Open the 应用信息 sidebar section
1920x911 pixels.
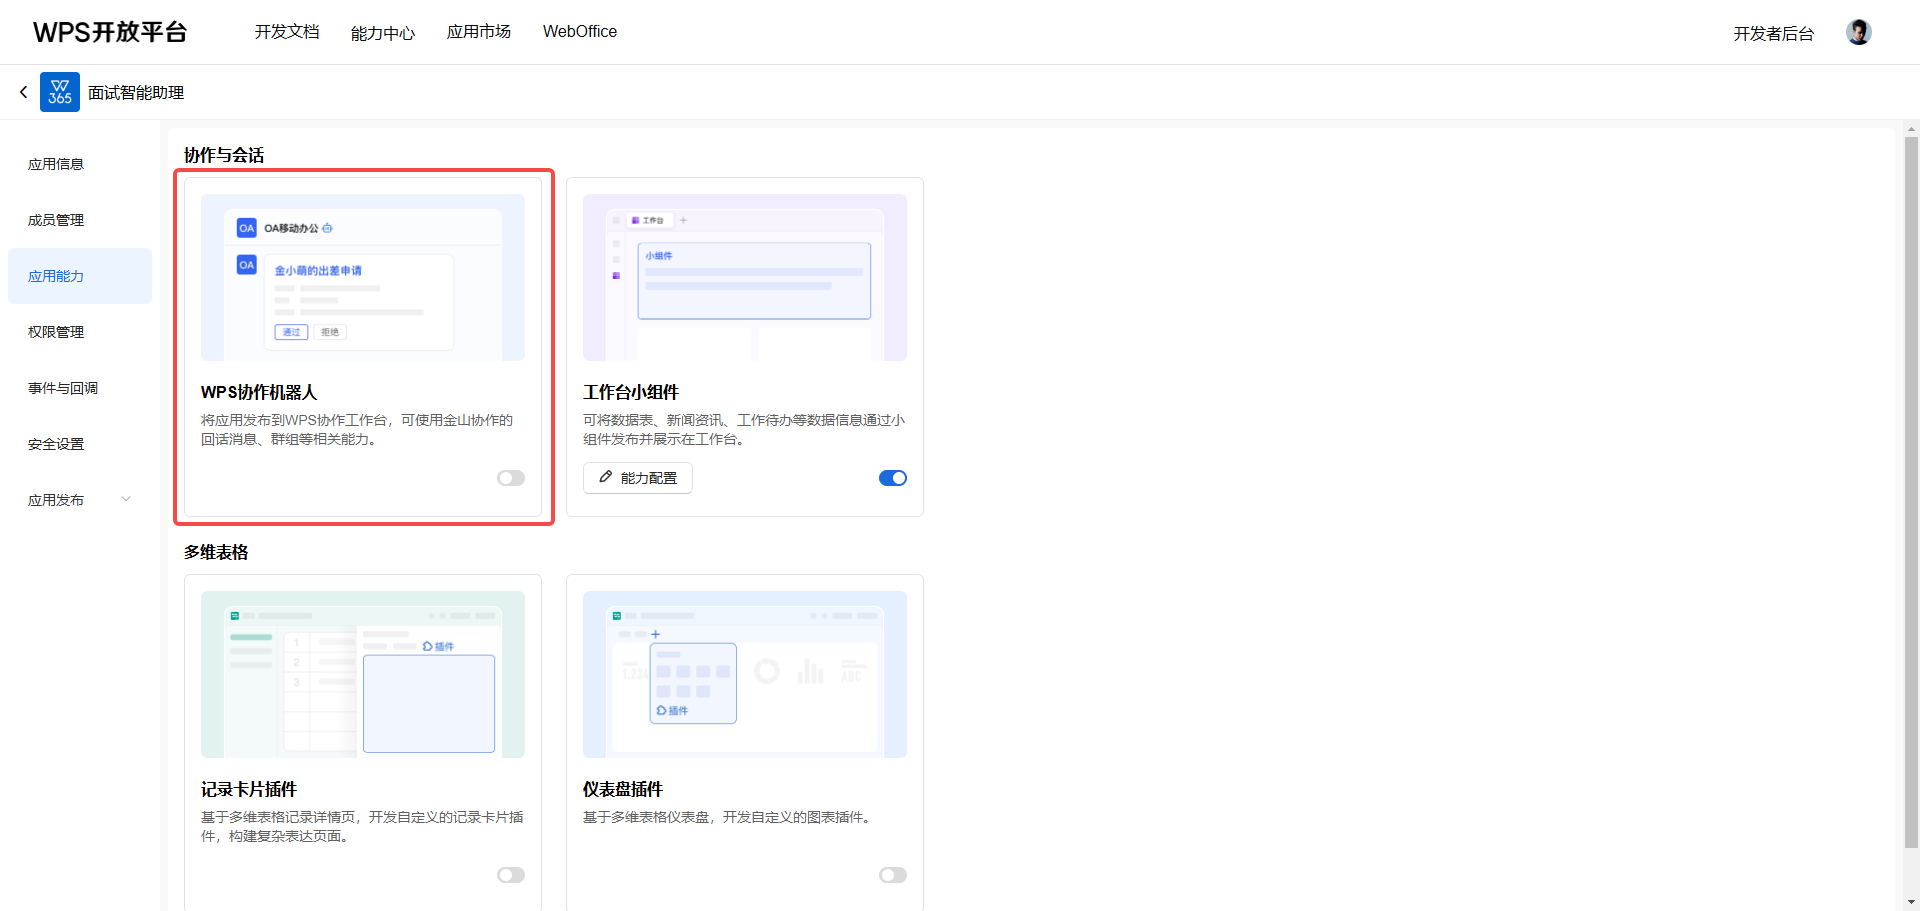[x=80, y=164]
